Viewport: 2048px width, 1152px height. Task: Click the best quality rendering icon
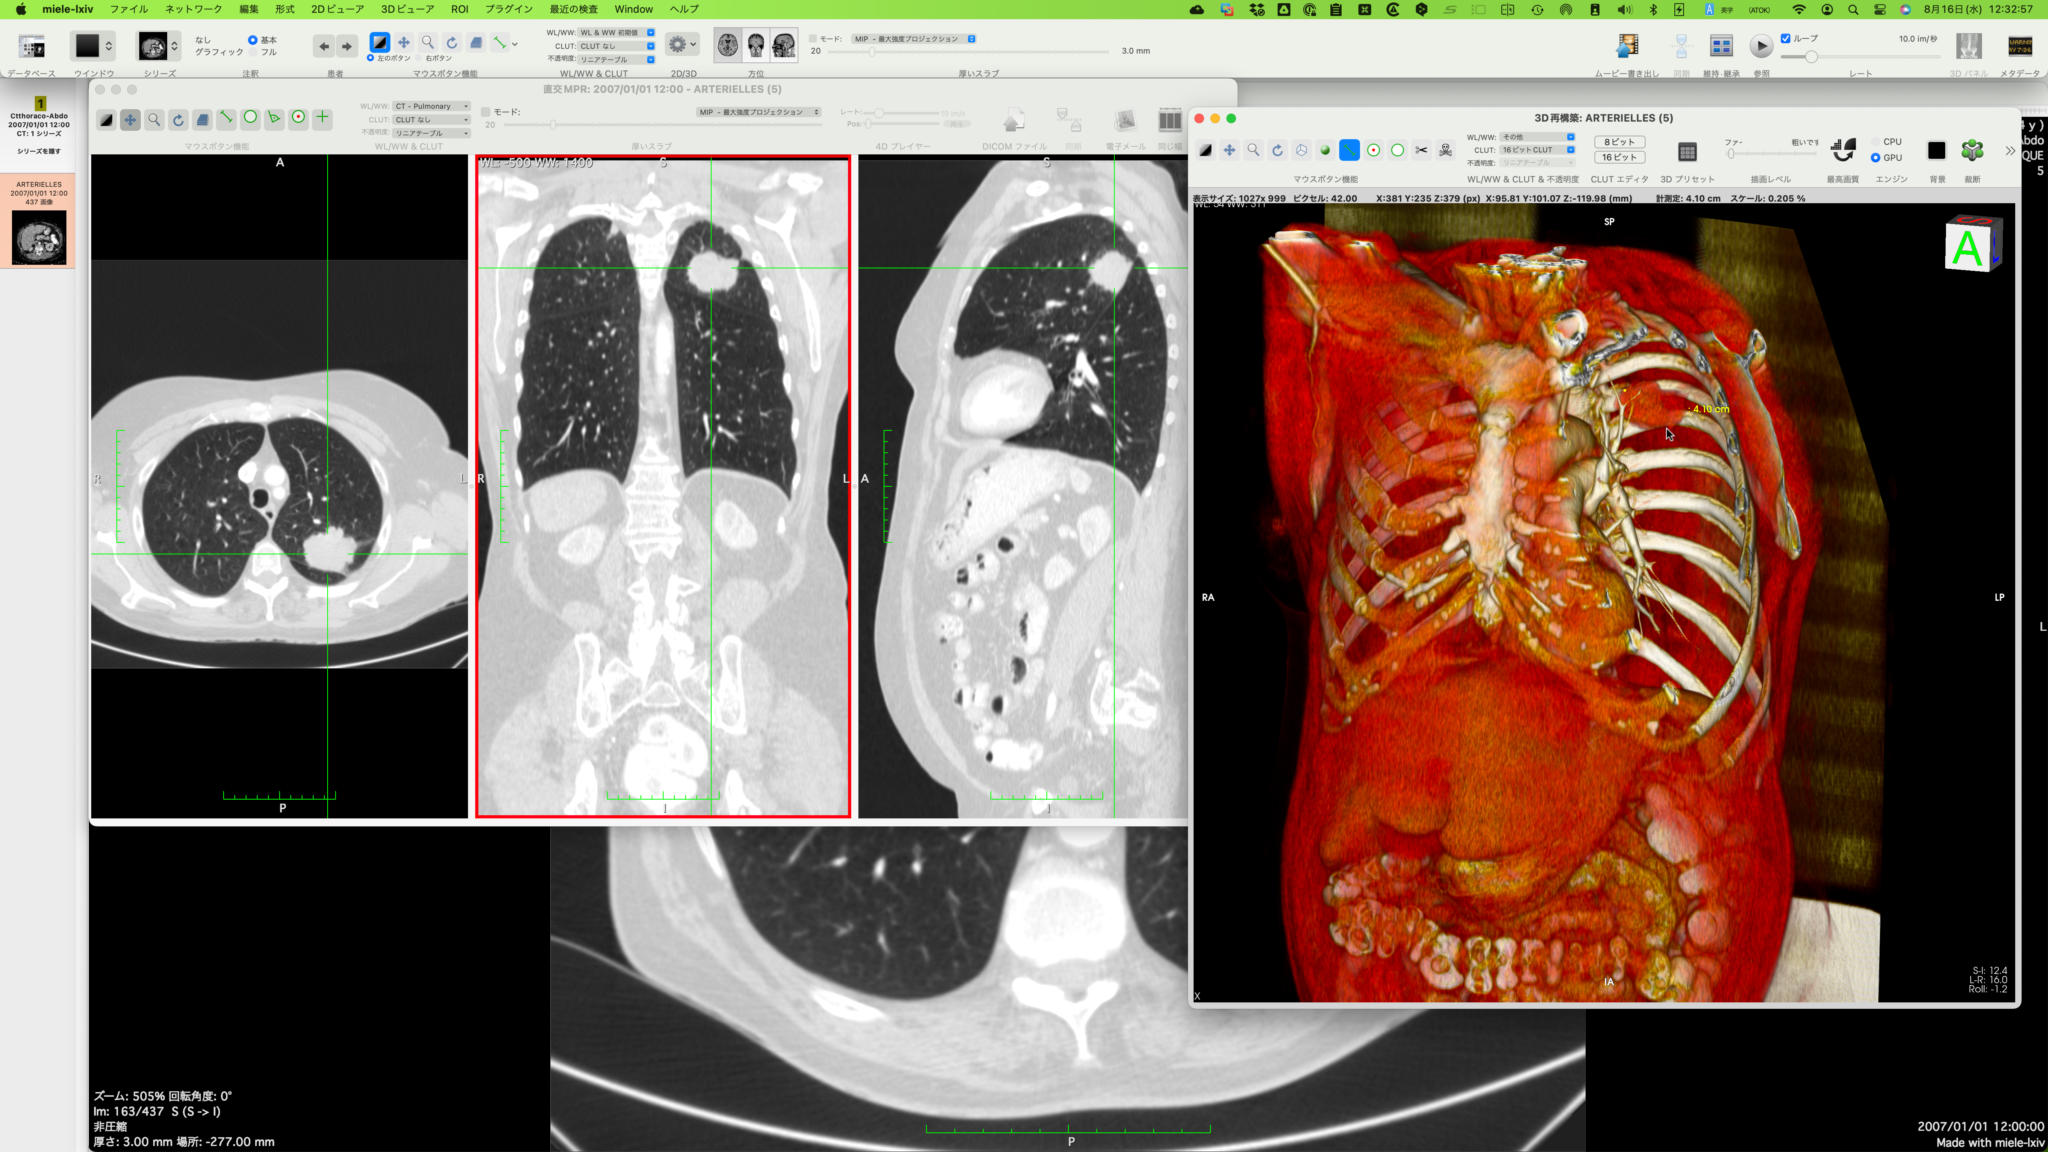[1842, 150]
